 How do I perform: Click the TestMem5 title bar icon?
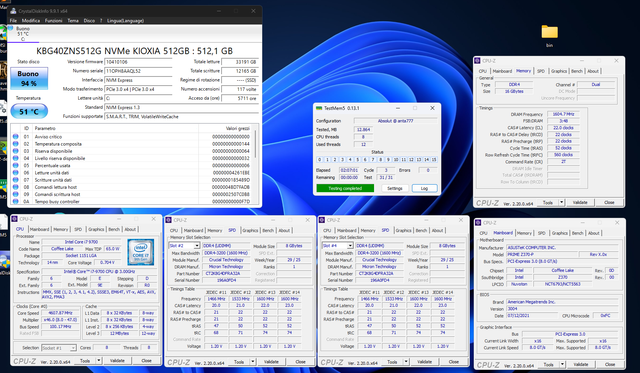[319, 108]
